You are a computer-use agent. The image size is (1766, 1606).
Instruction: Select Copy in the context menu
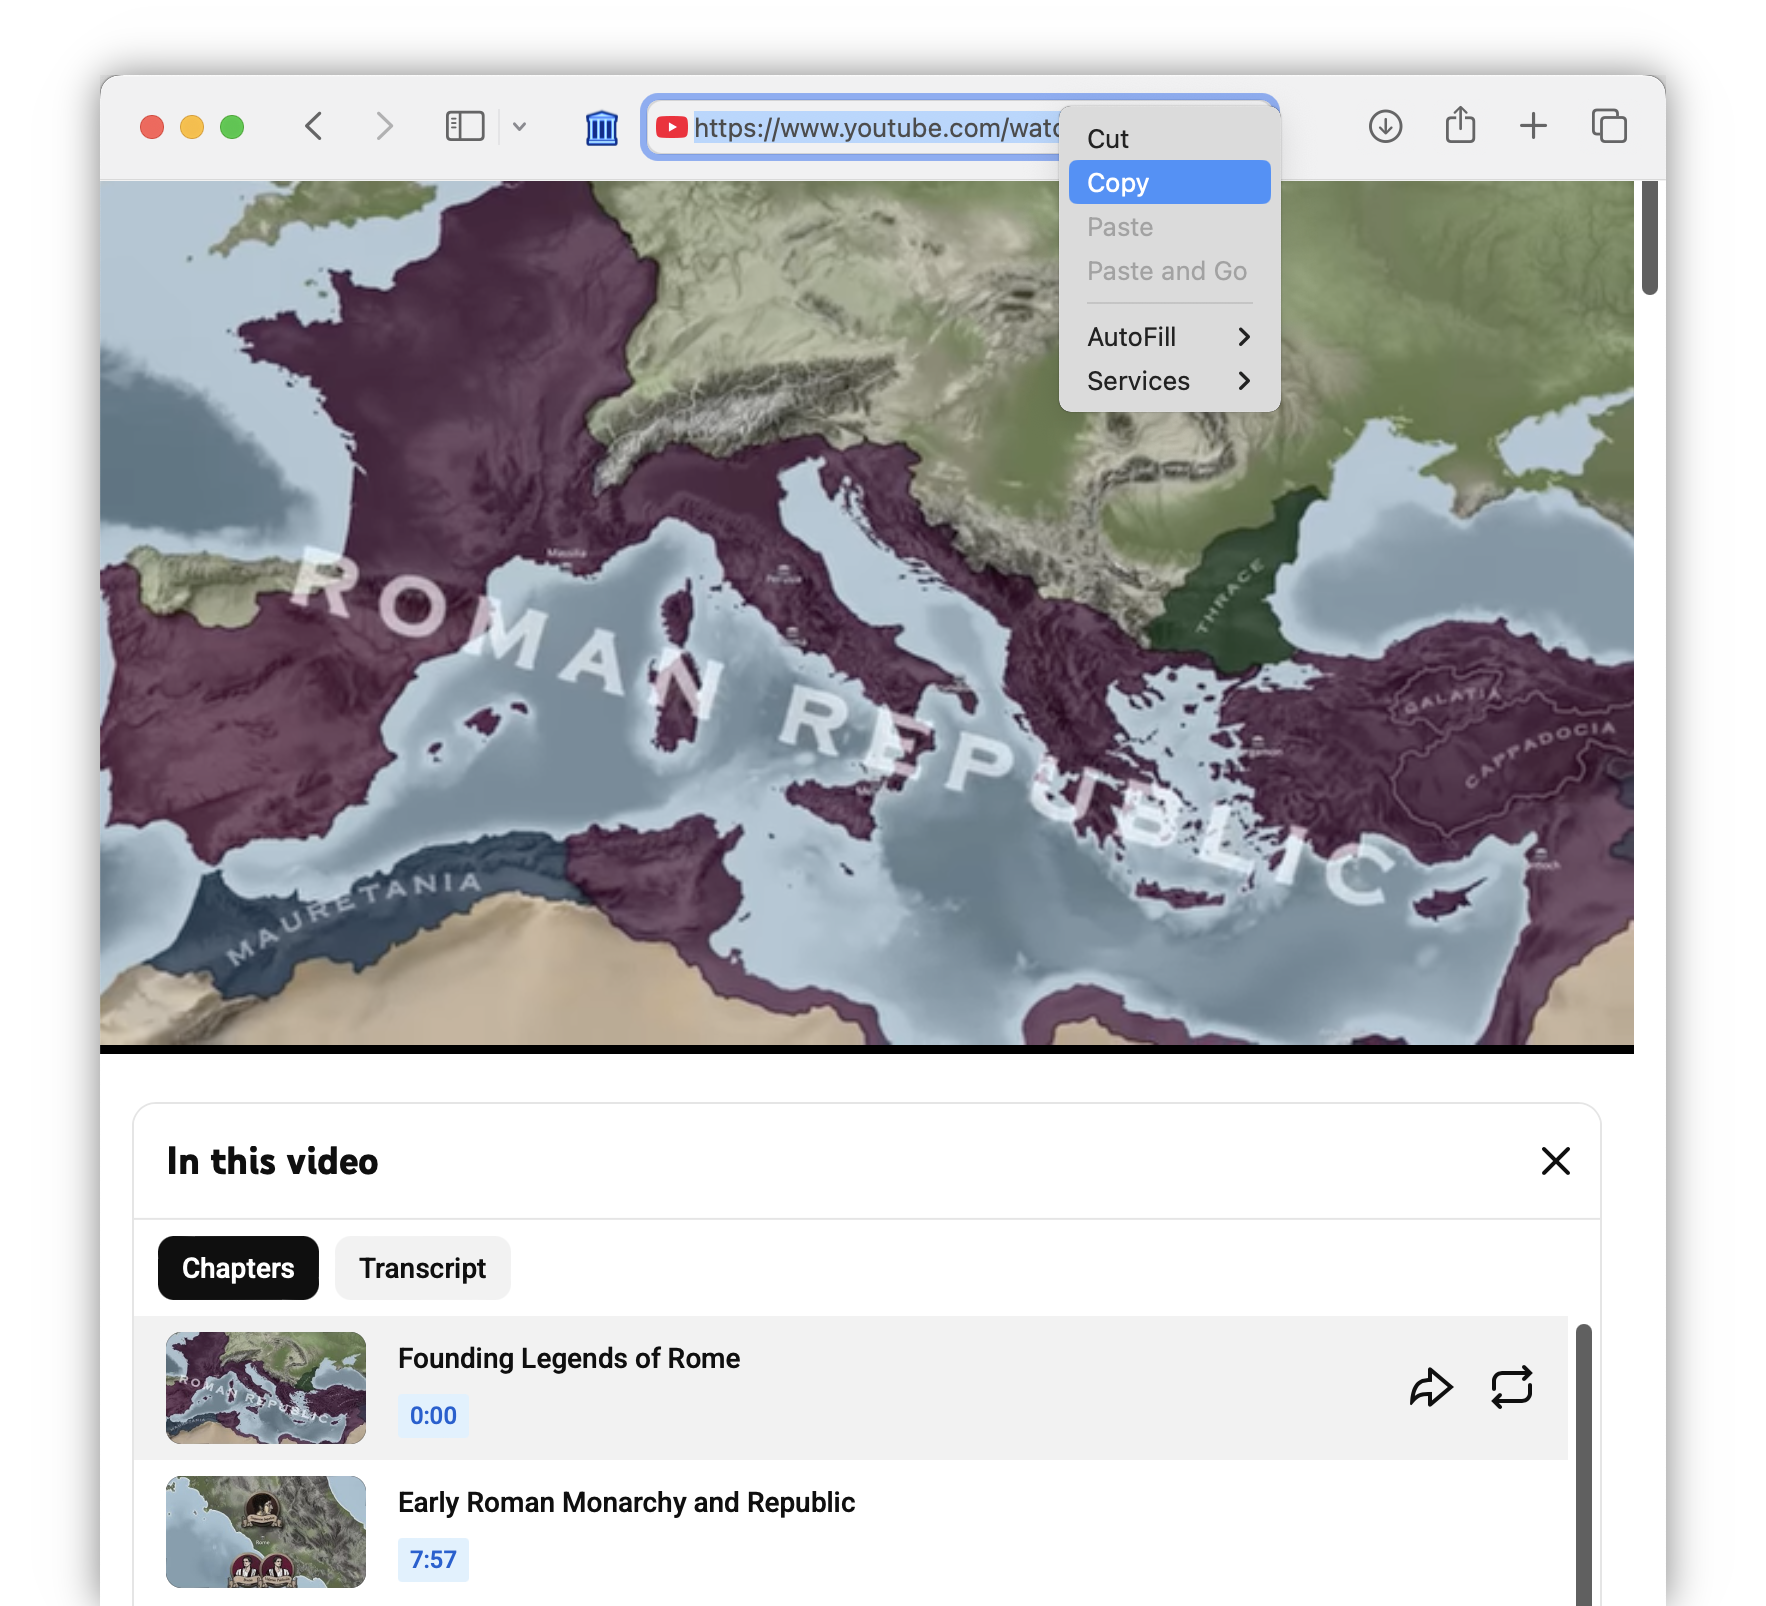(x=1169, y=183)
